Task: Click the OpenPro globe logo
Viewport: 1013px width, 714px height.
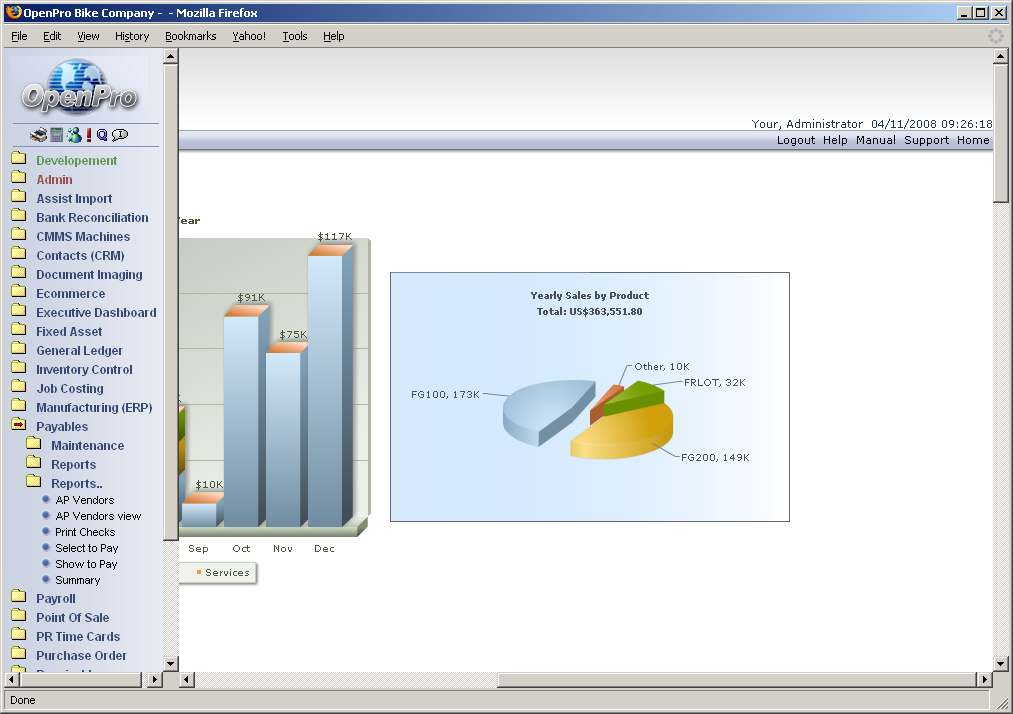Action: pyautogui.click(x=79, y=87)
